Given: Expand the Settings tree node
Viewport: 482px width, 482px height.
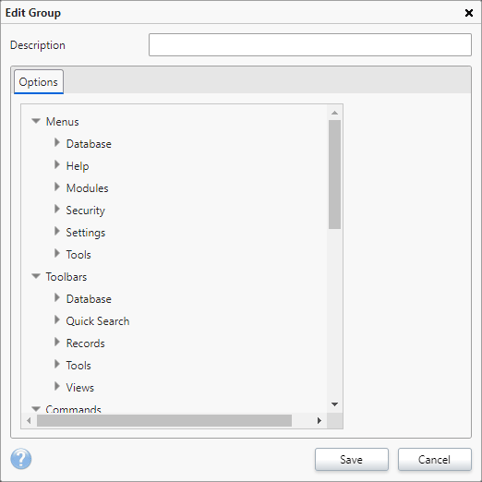Looking at the screenshot, I should [x=57, y=231].
